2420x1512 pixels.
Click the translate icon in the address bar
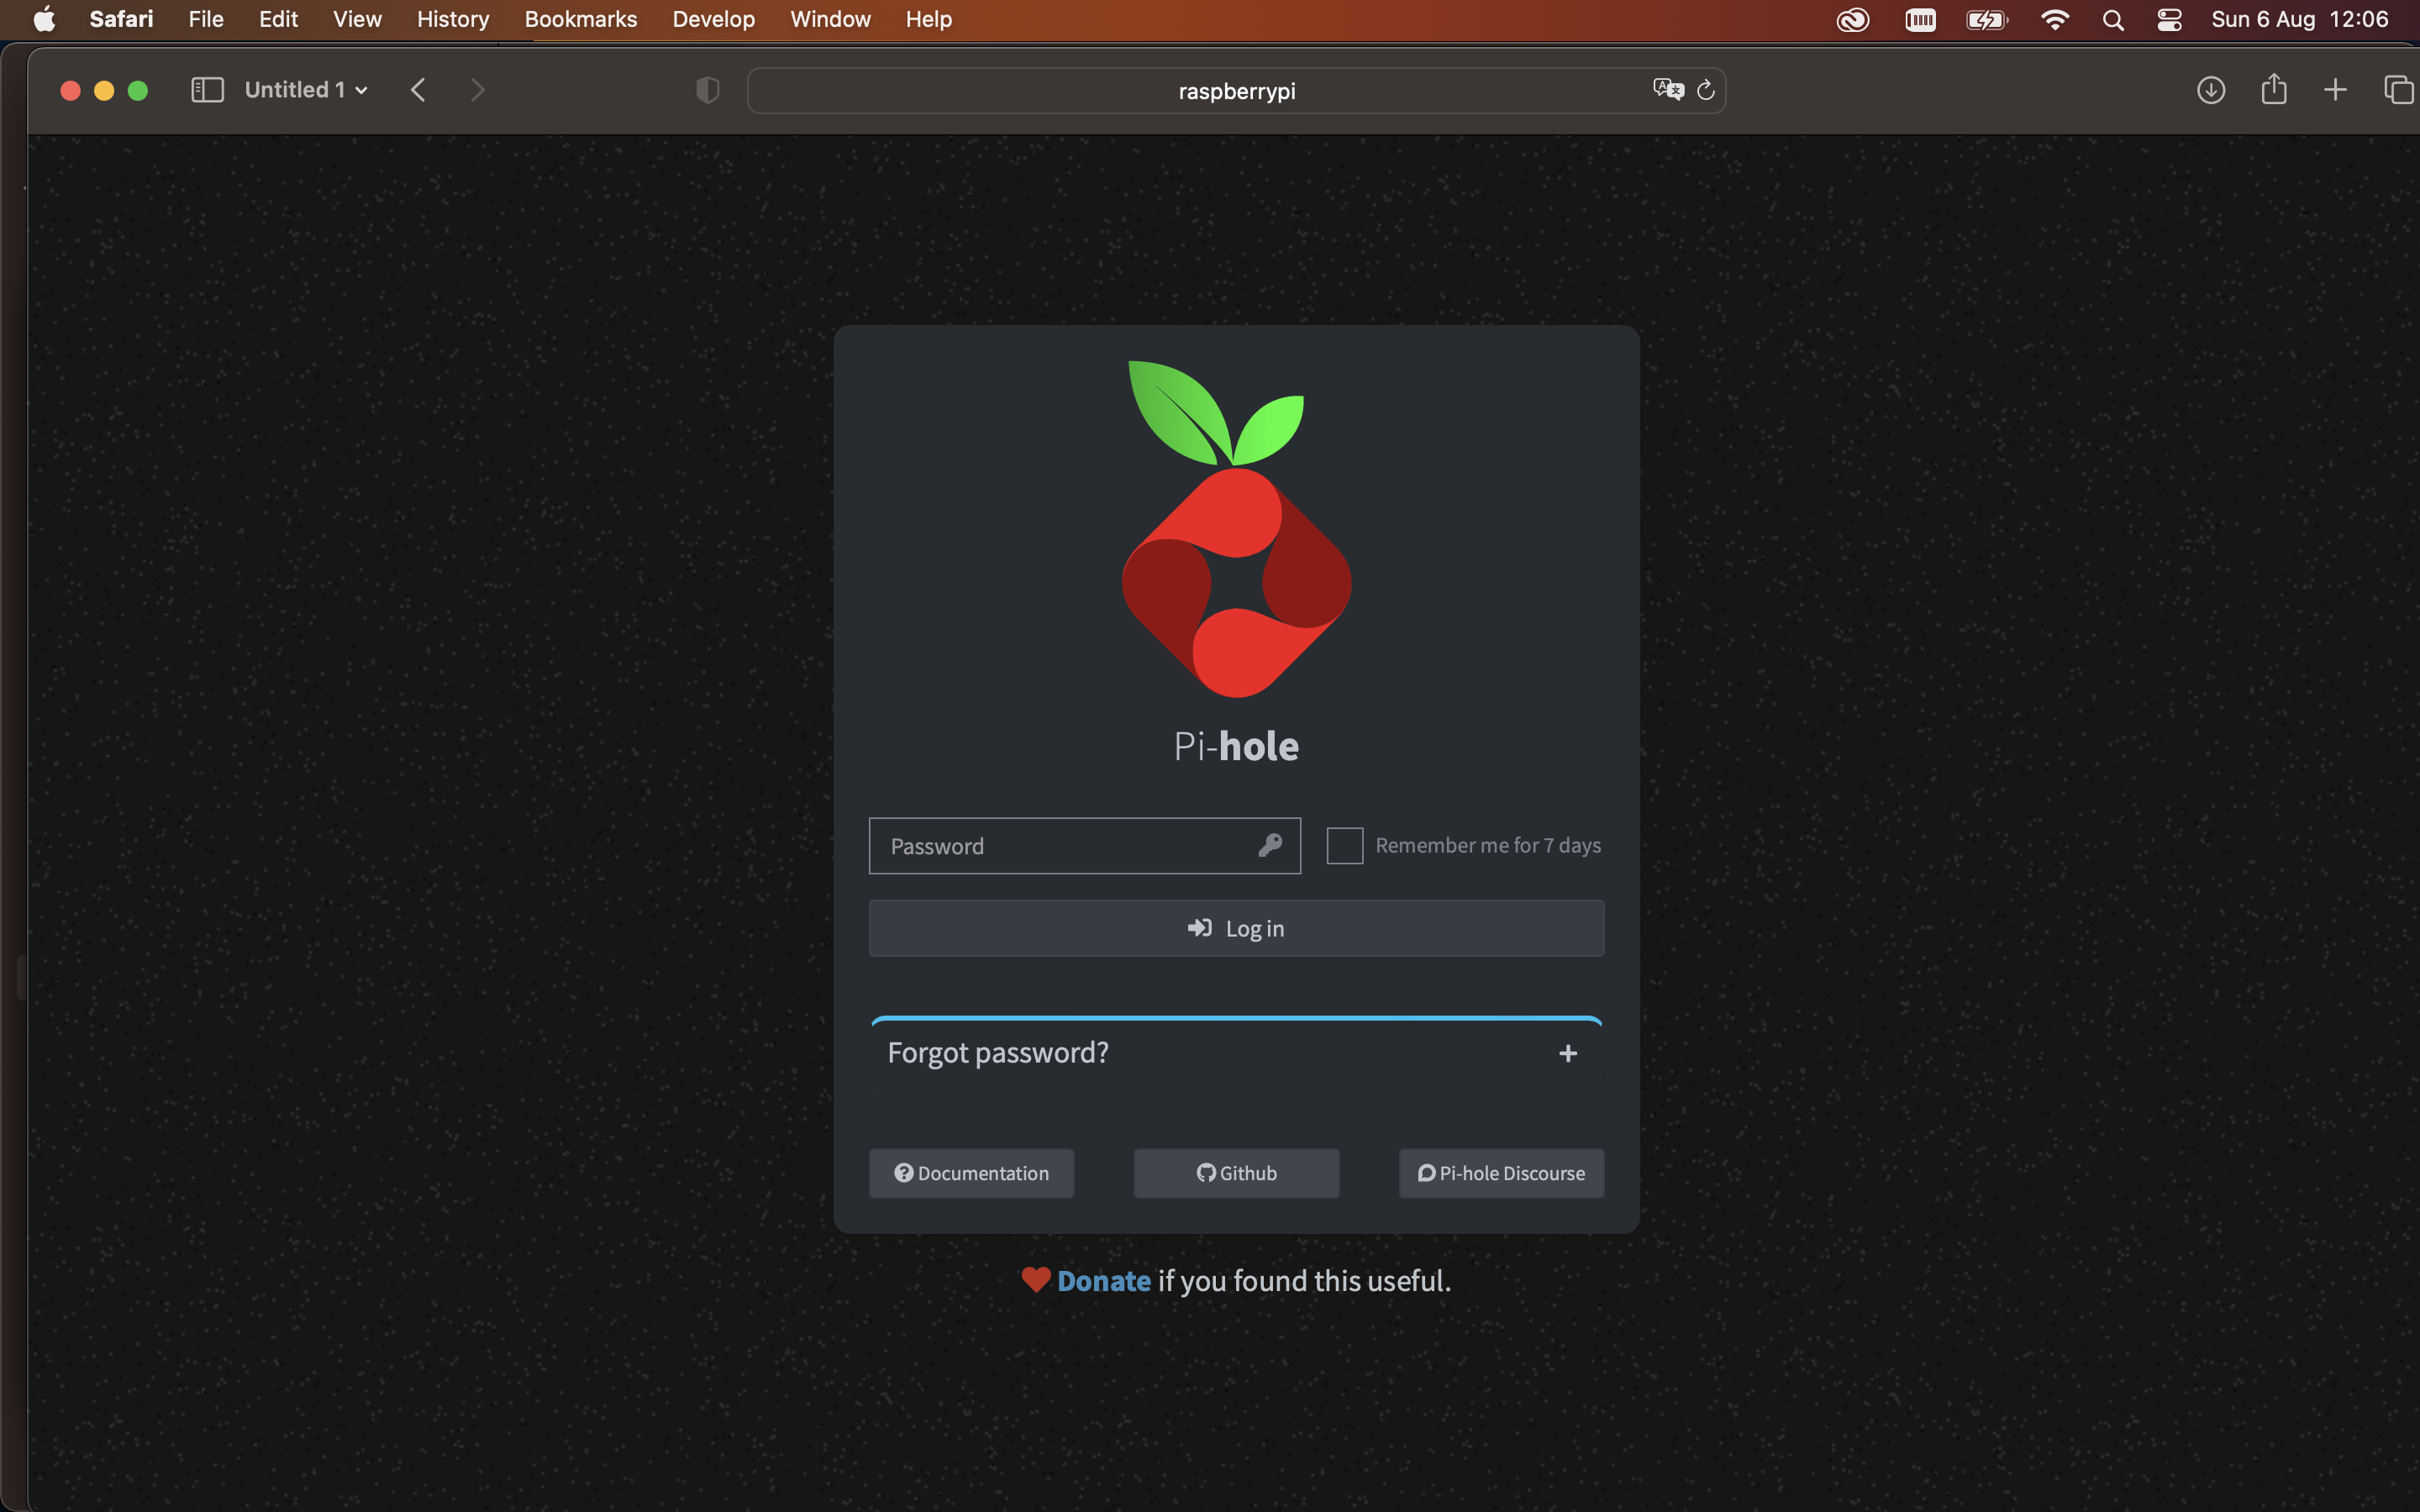point(1668,89)
